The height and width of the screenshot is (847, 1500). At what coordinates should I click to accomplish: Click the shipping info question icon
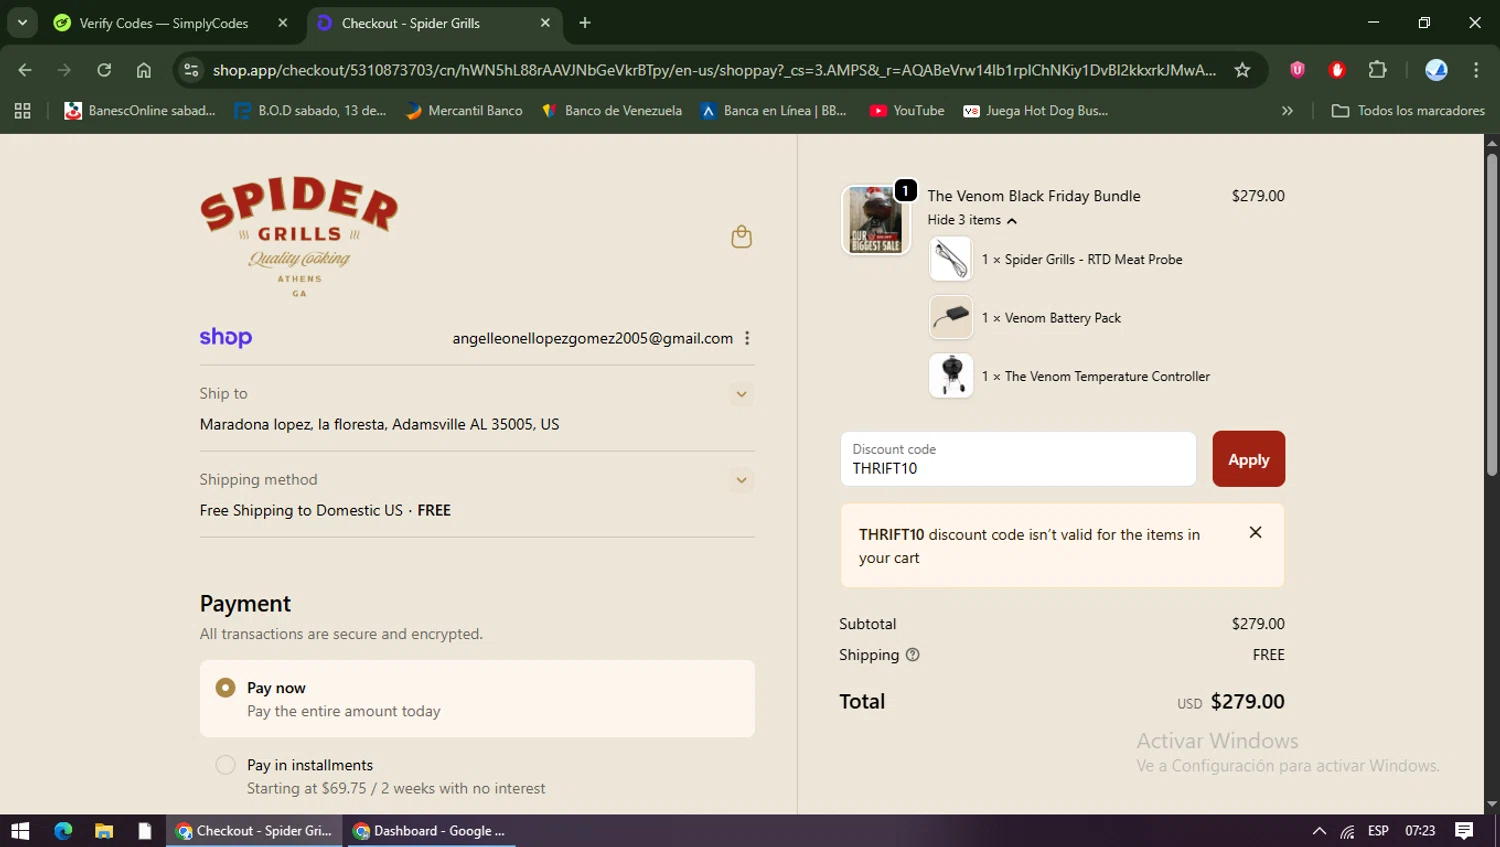click(912, 655)
